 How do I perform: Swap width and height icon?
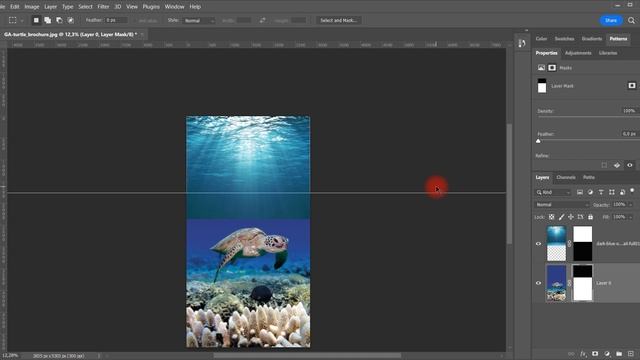coord(262,20)
